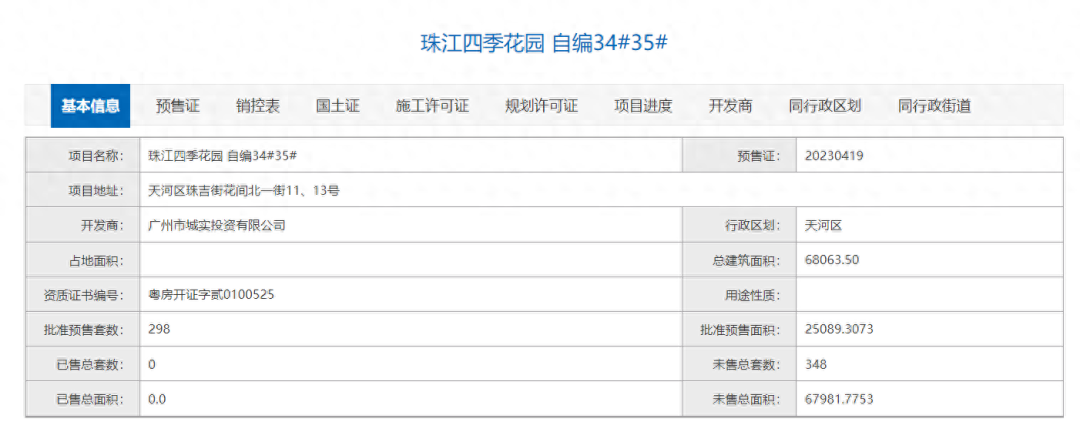The image size is (1080, 422).
Task: Select unsold area value 67981.7753
Action: click(839, 399)
